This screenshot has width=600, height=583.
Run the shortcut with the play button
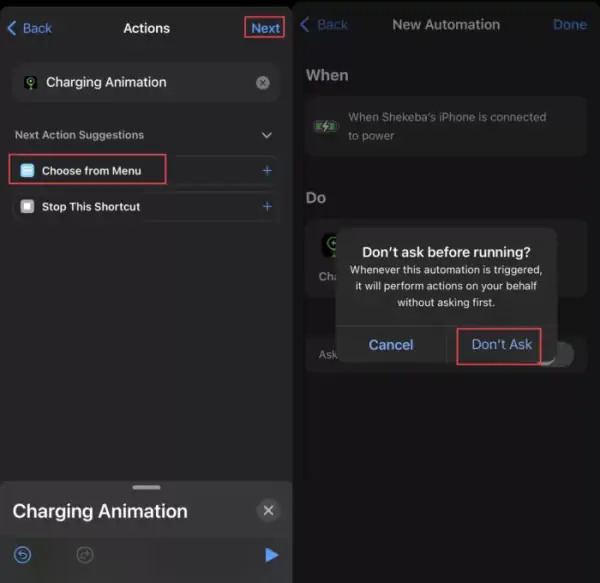tap(271, 555)
